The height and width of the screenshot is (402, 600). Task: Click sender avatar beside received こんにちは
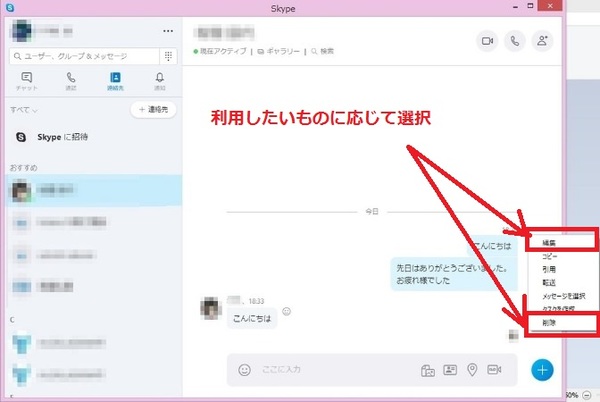pos(211,308)
